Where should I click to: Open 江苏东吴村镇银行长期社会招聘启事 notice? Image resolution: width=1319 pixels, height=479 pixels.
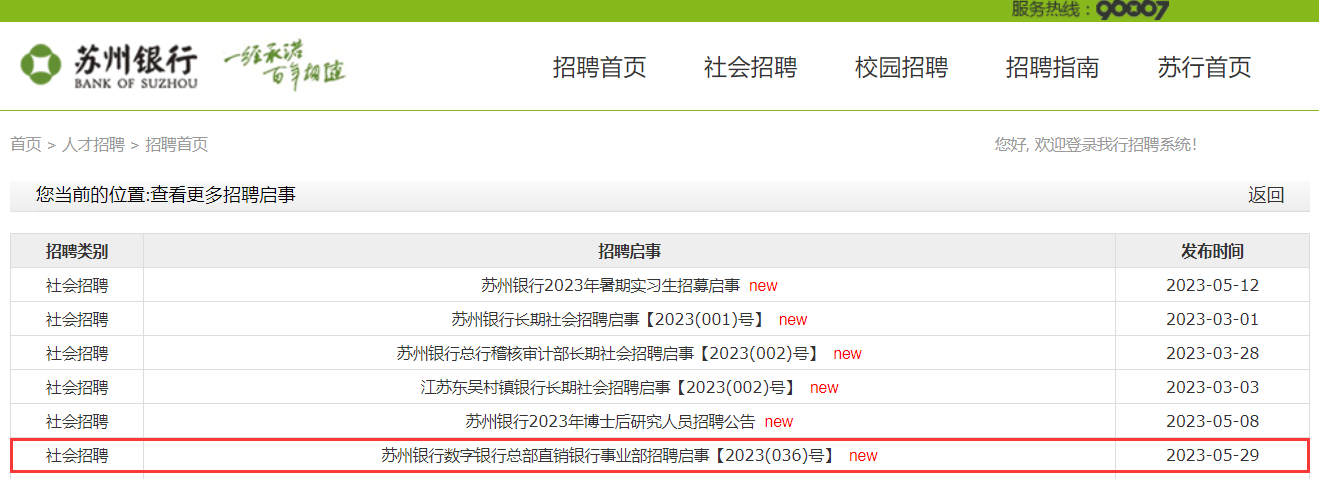pos(610,387)
